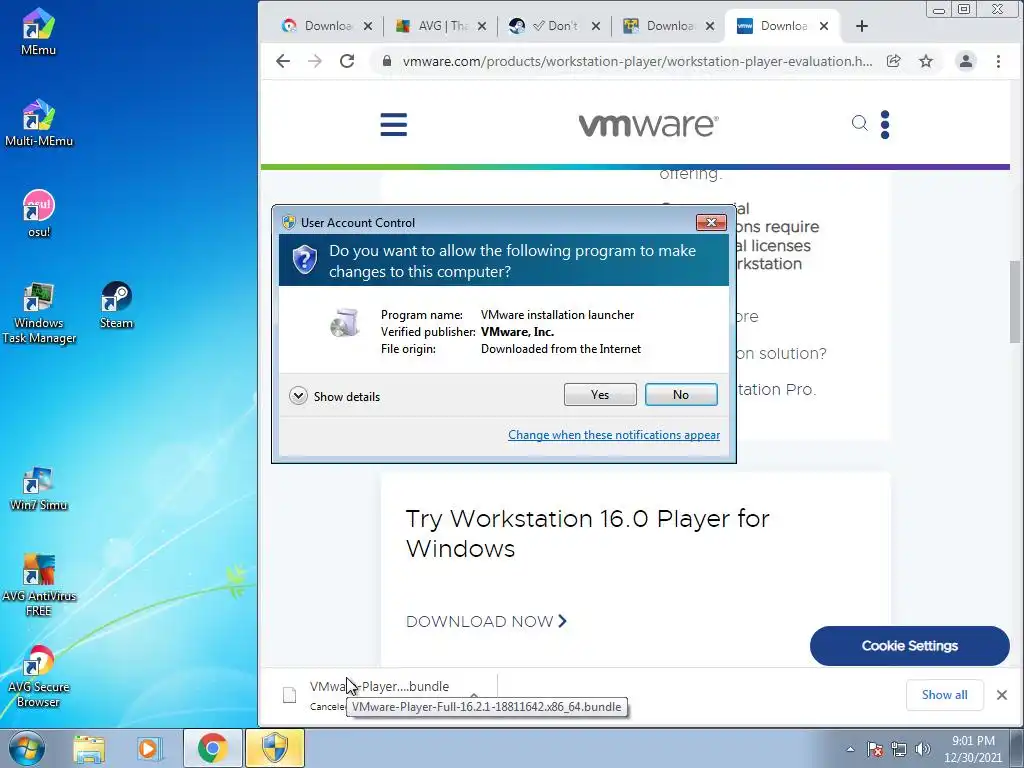Open VMware's vertical dots menu

pos(885,124)
